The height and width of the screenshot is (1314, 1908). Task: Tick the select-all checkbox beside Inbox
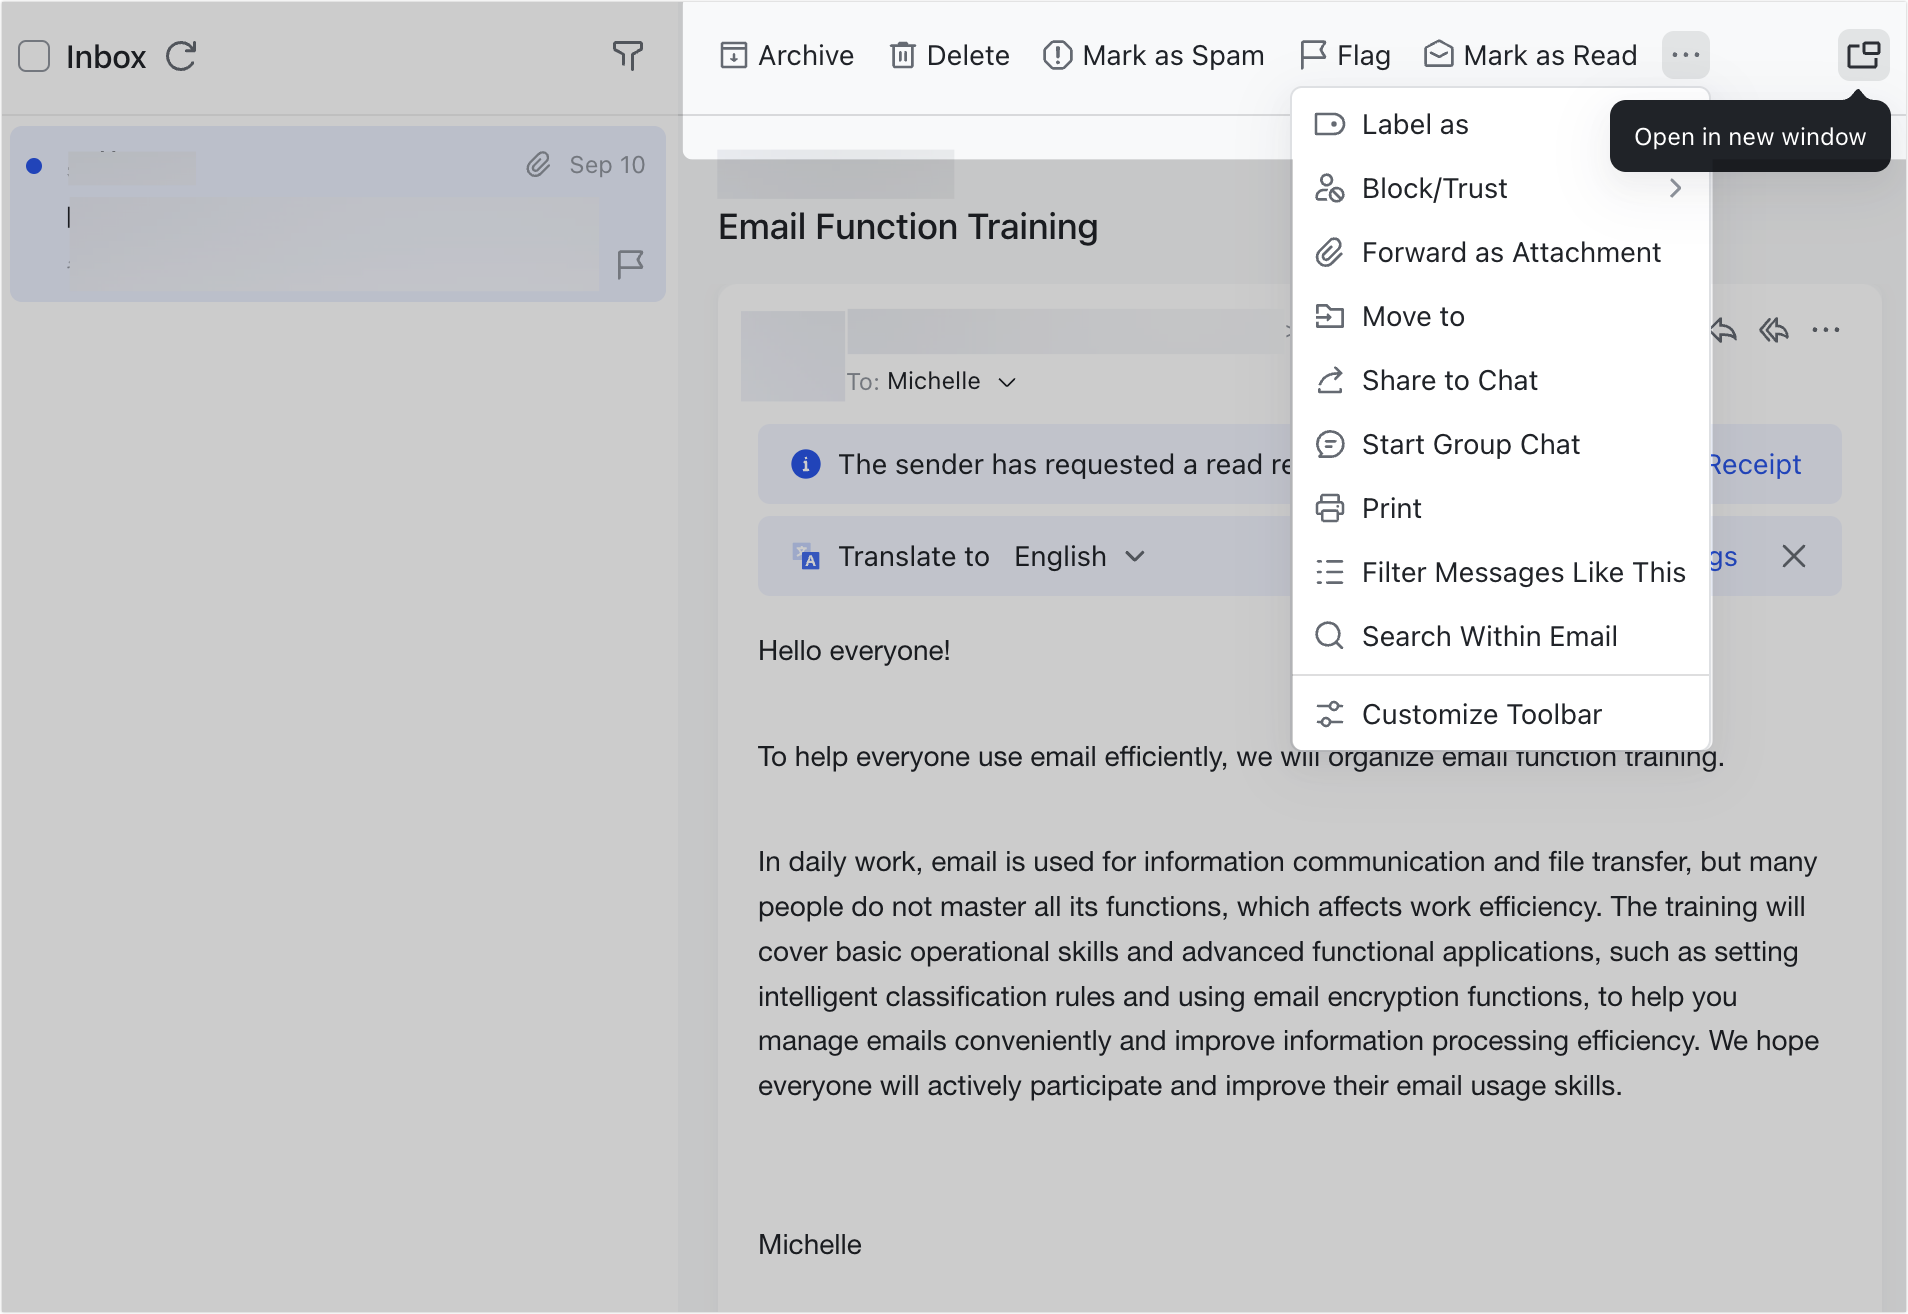point(34,56)
